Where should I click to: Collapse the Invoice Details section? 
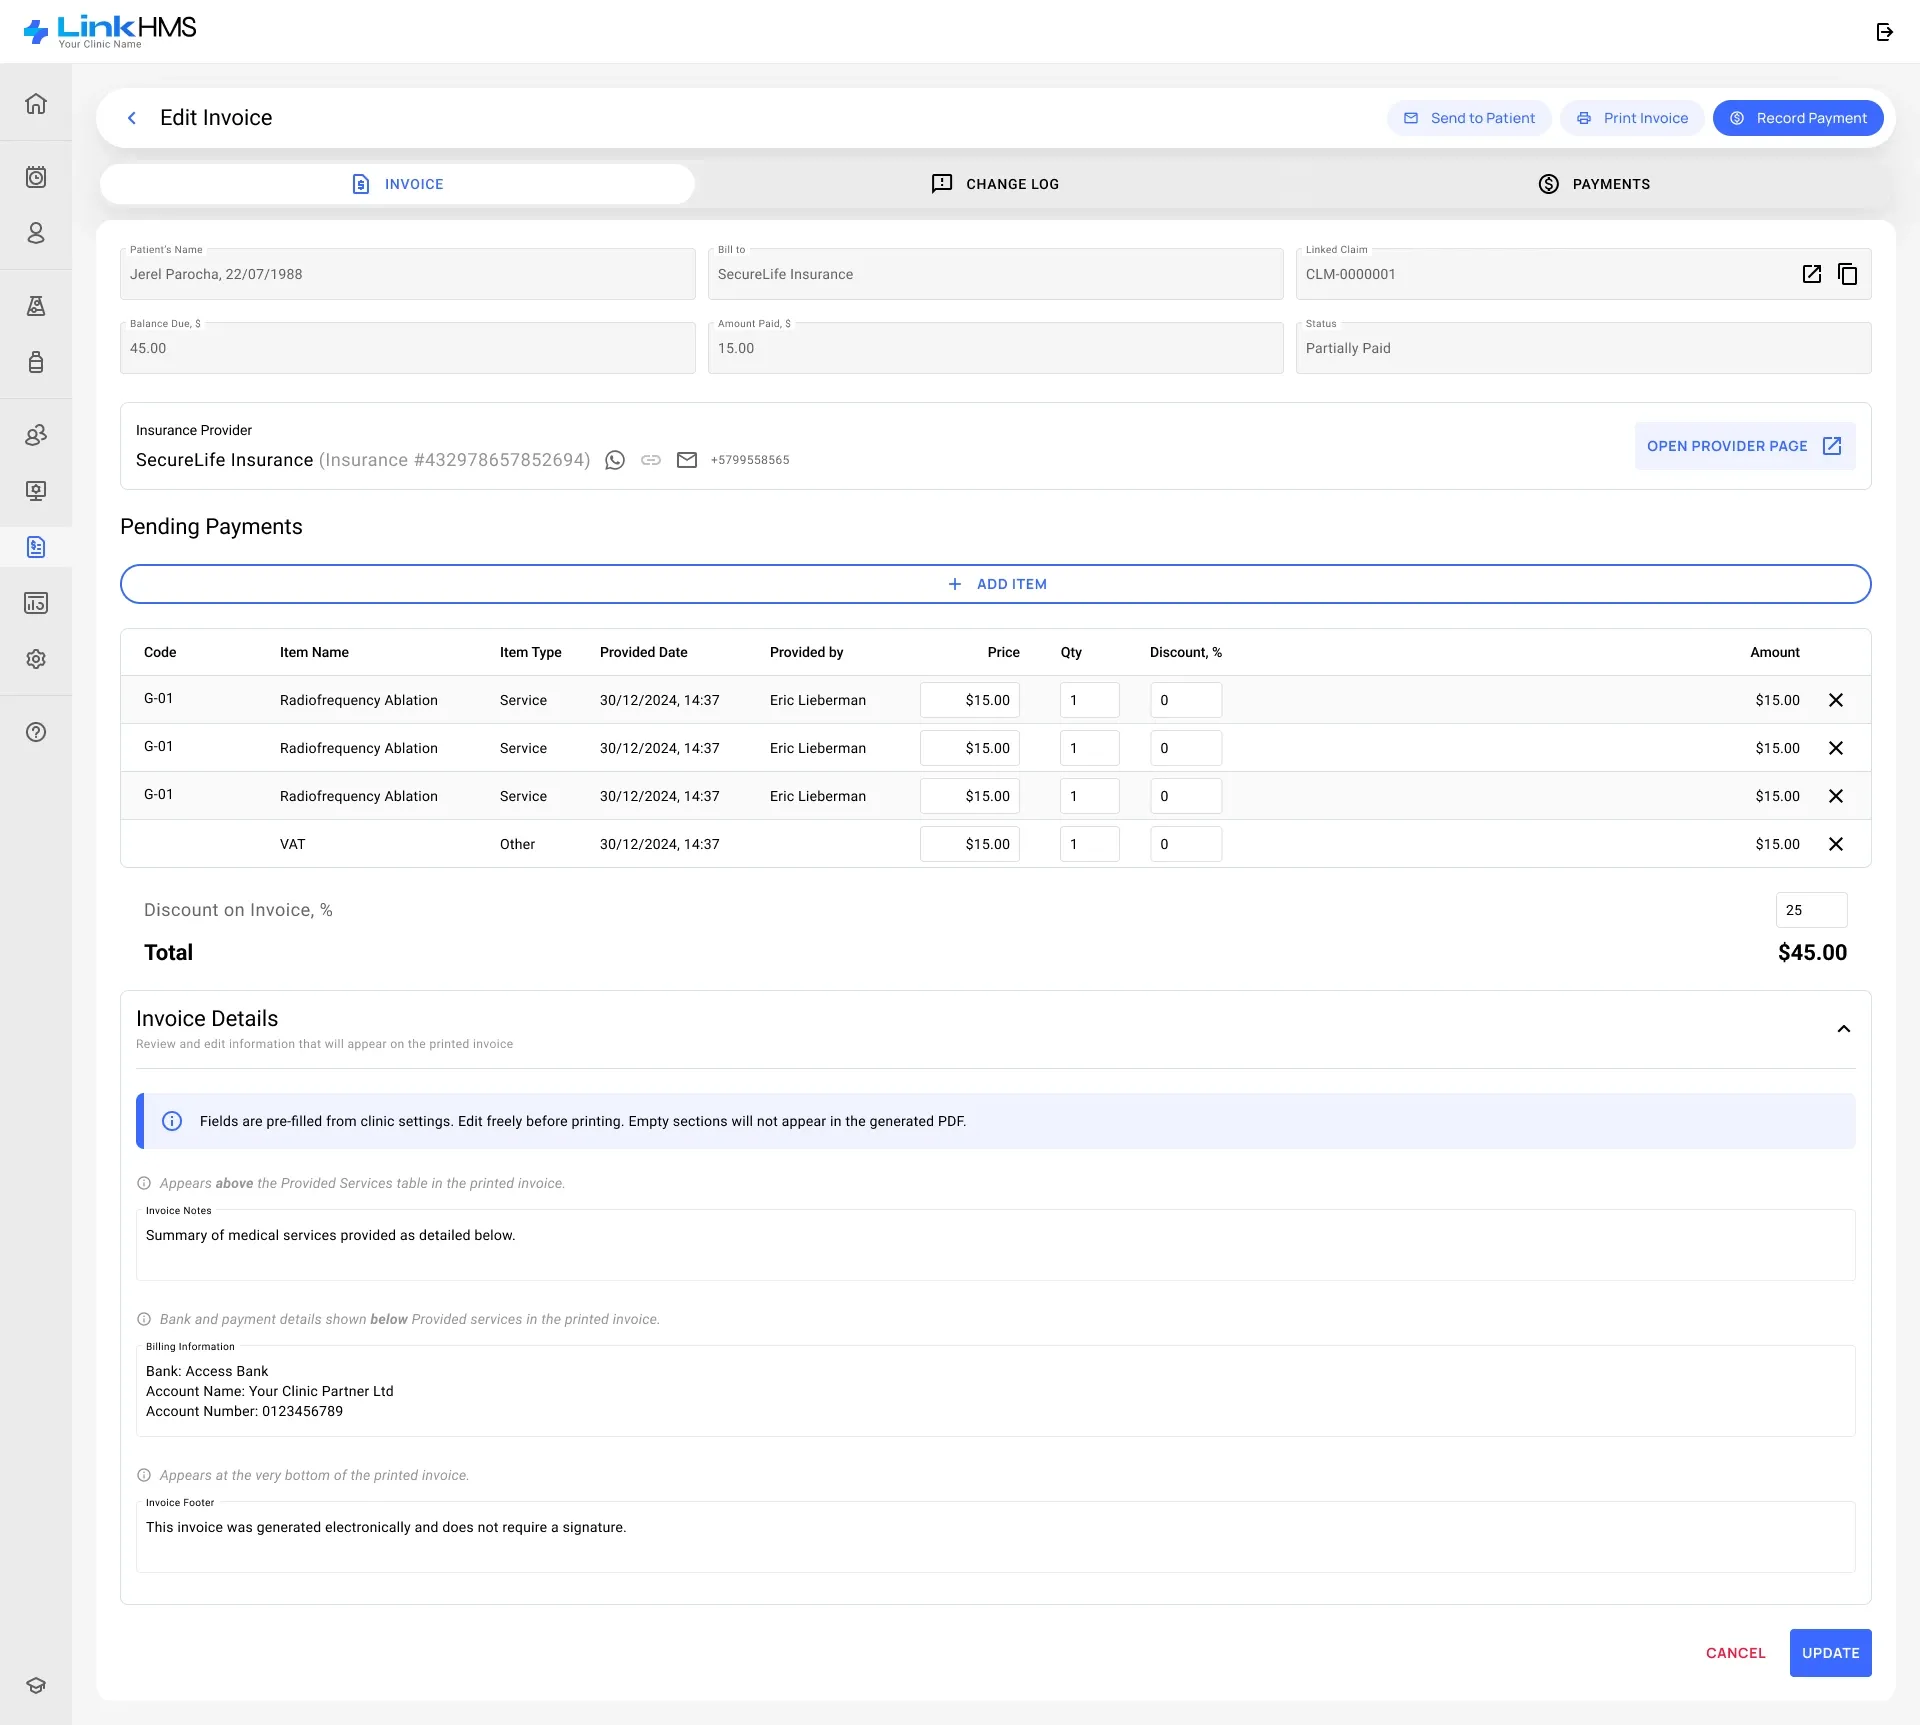coord(1844,1029)
